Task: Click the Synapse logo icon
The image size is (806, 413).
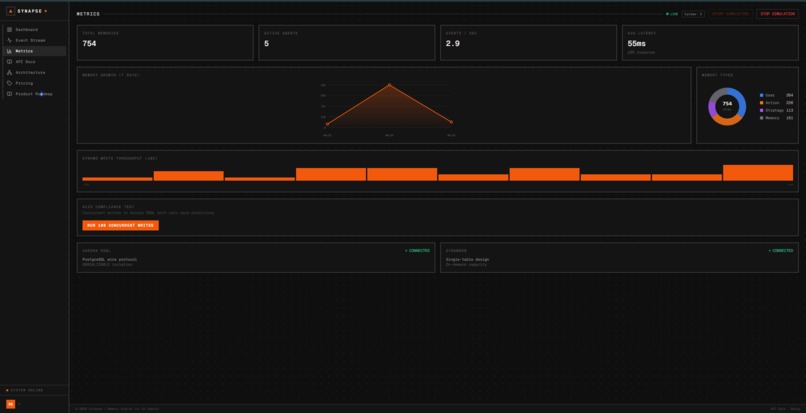Action: click(x=10, y=11)
